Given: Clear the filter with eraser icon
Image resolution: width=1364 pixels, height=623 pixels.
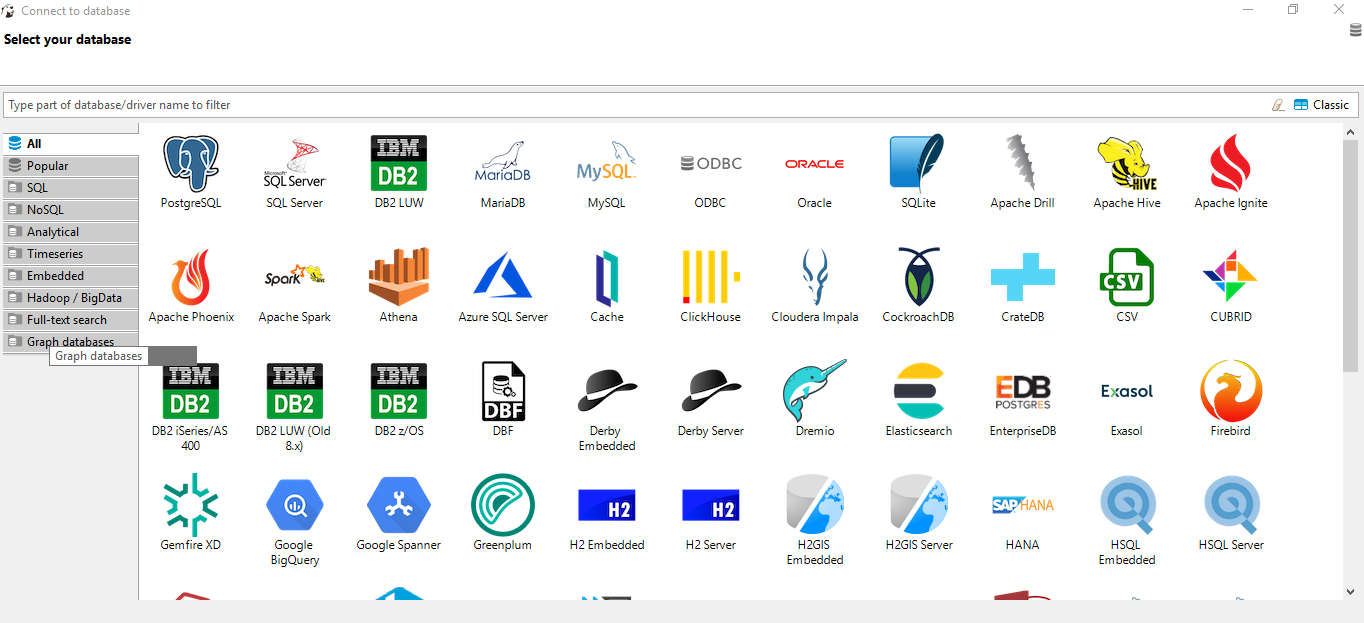Looking at the screenshot, I should click(x=1278, y=105).
